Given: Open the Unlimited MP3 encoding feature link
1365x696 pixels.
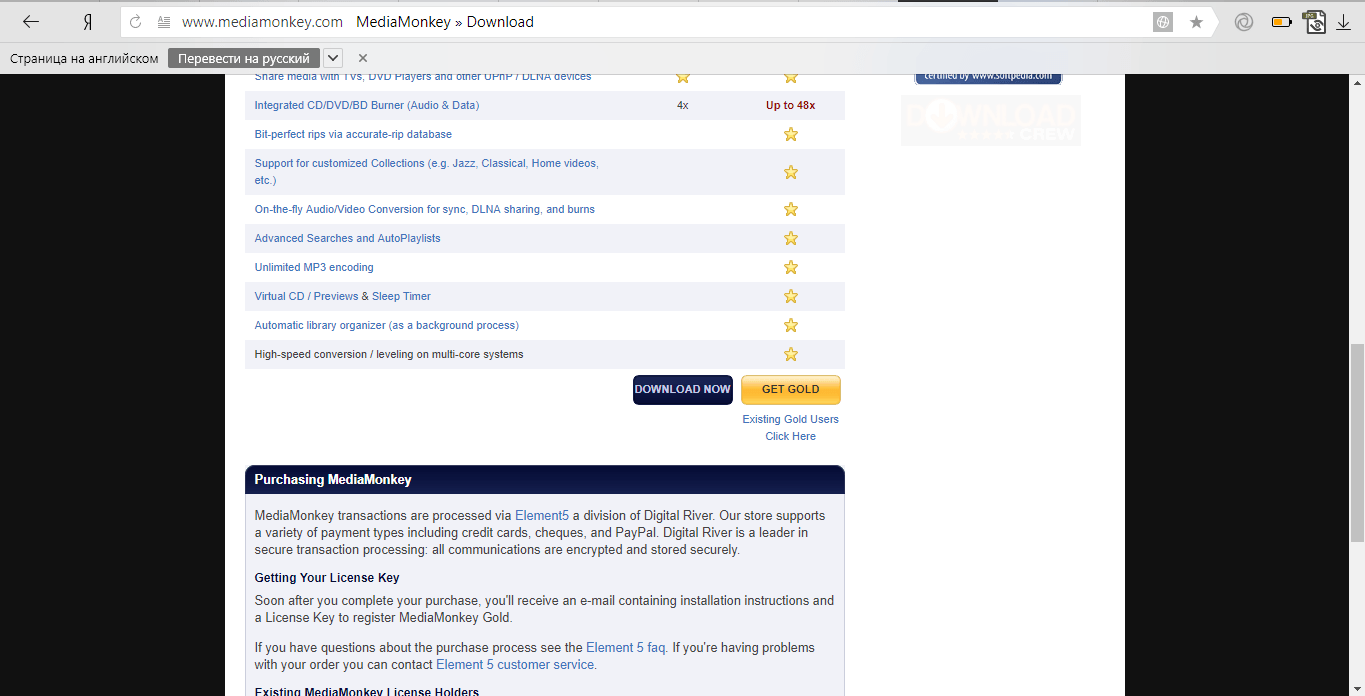Looking at the screenshot, I should 314,267.
